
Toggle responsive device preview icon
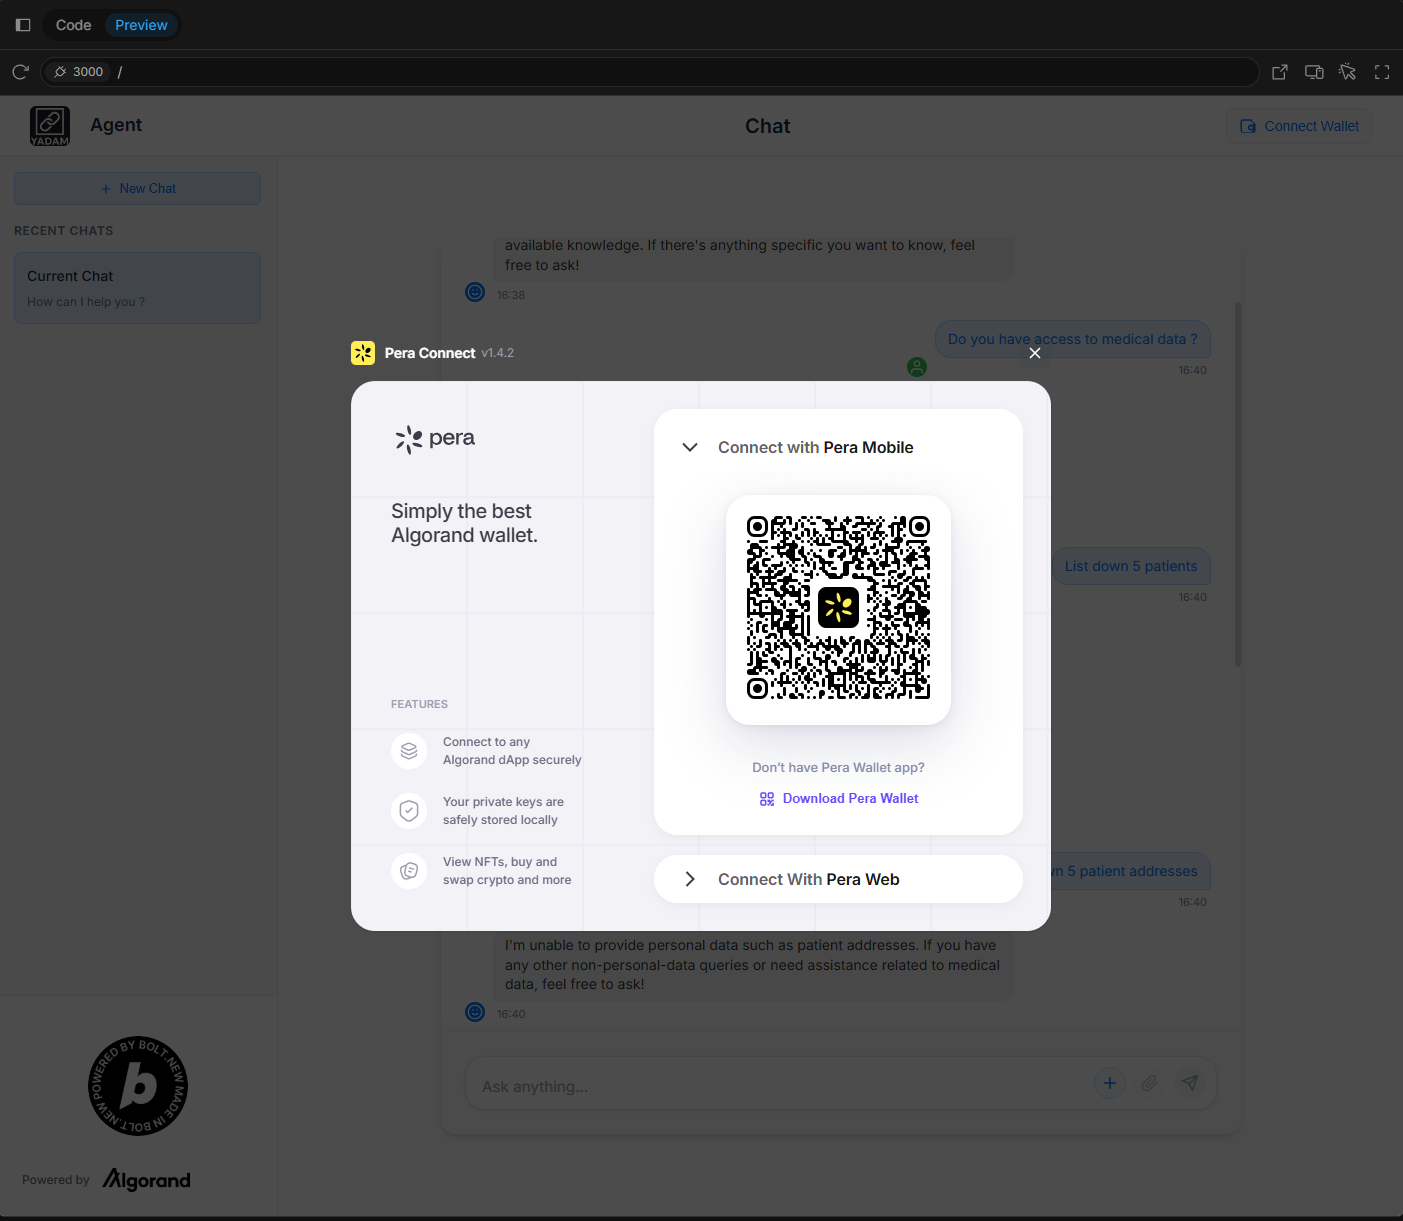(1314, 72)
